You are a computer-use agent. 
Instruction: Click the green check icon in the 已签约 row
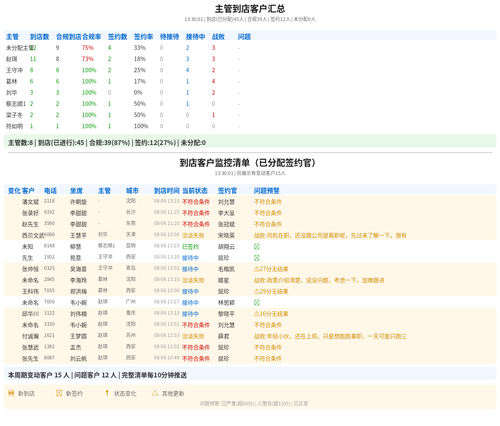[x=257, y=247]
